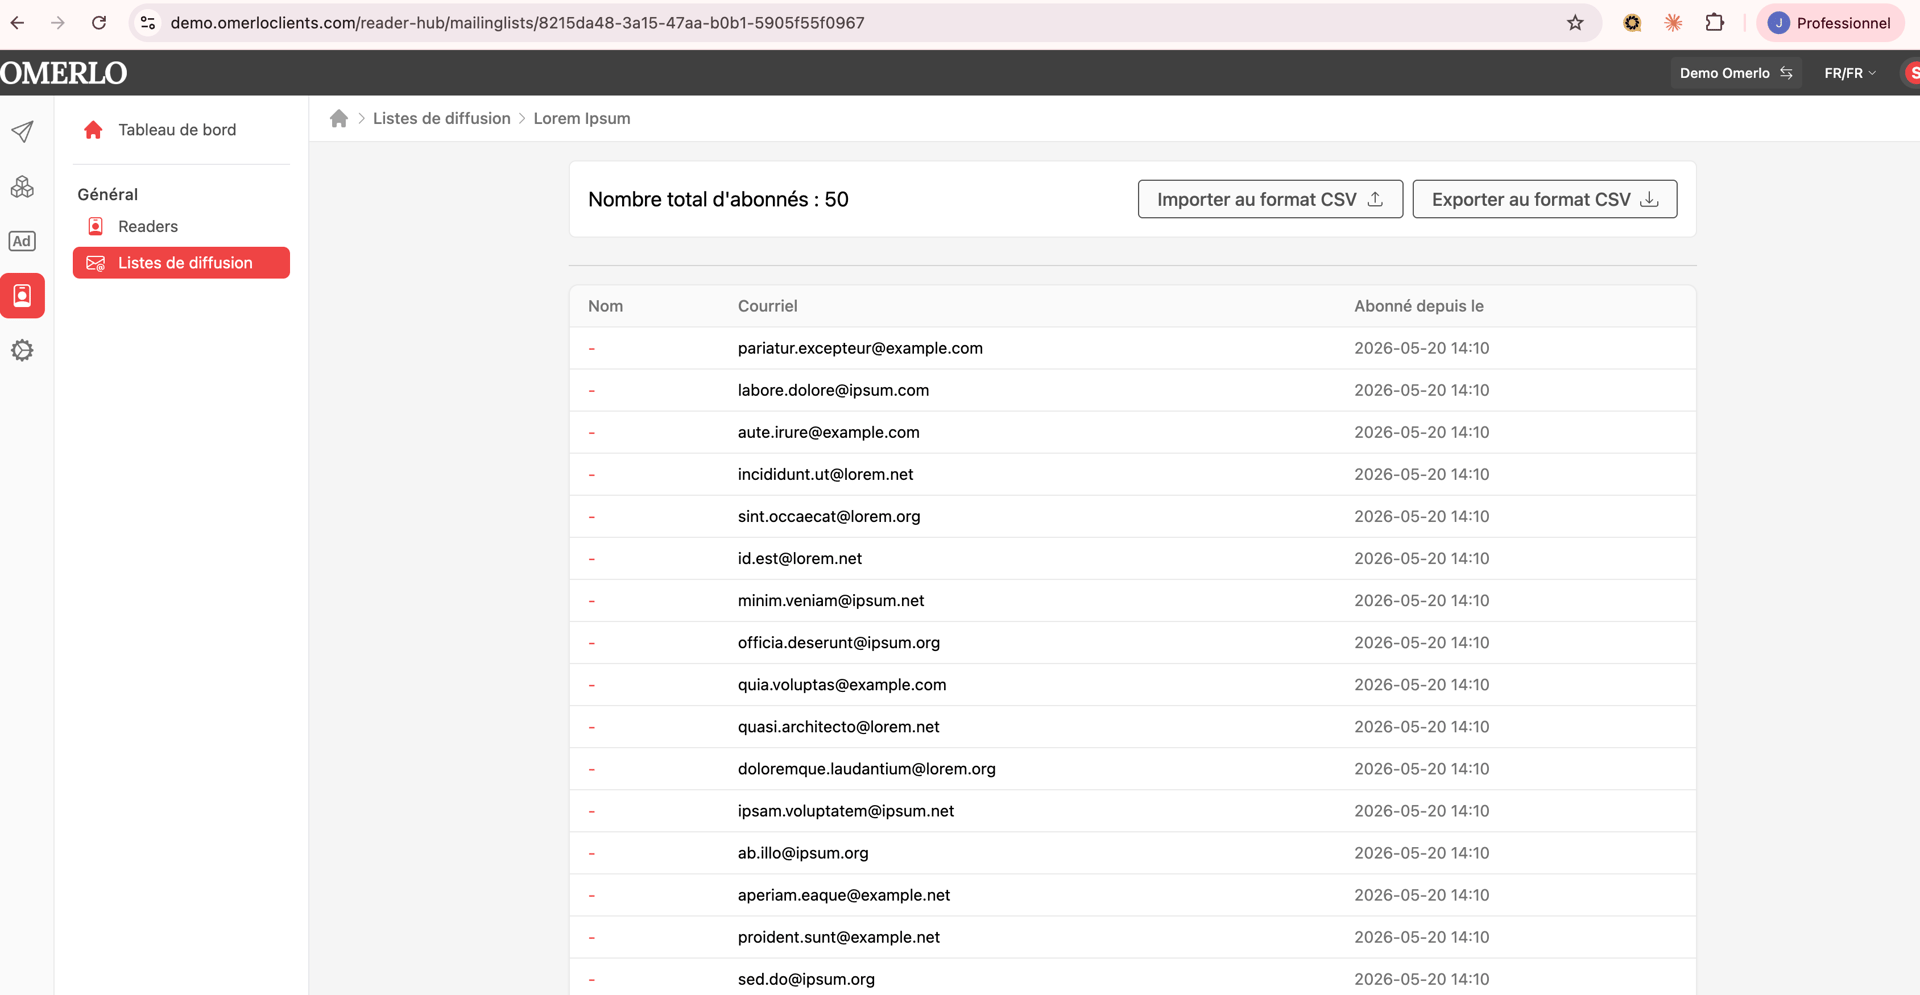Select proident.sunt@example.net email
The width and height of the screenshot is (1920, 995).
pos(838,936)
